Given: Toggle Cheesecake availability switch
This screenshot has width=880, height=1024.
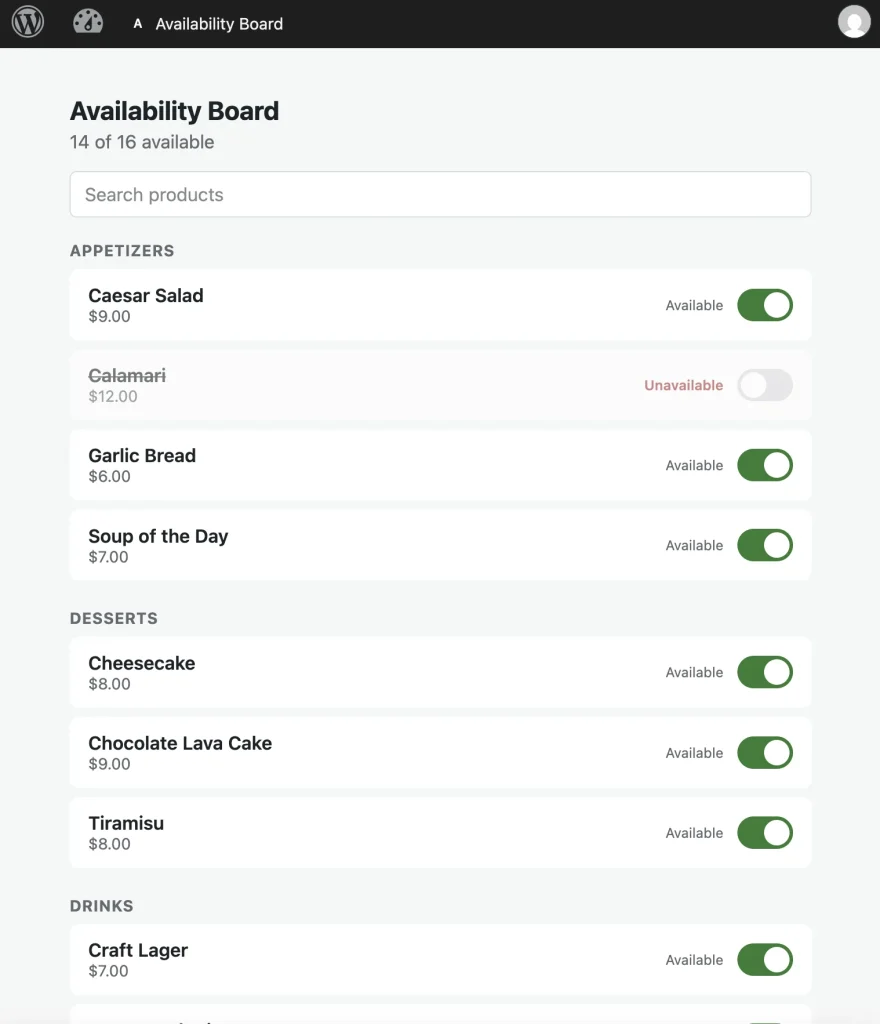Looking at the screenshot, I should click(764, 672).
